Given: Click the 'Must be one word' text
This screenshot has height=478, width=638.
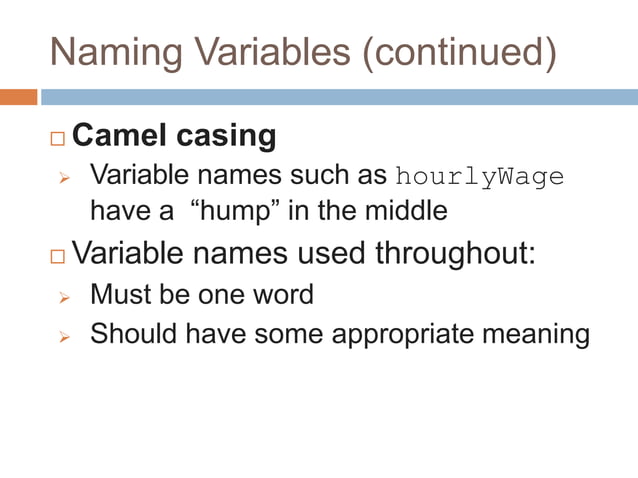Looking at the screenshot, I should pyautogui.click(x=202, y=295).
